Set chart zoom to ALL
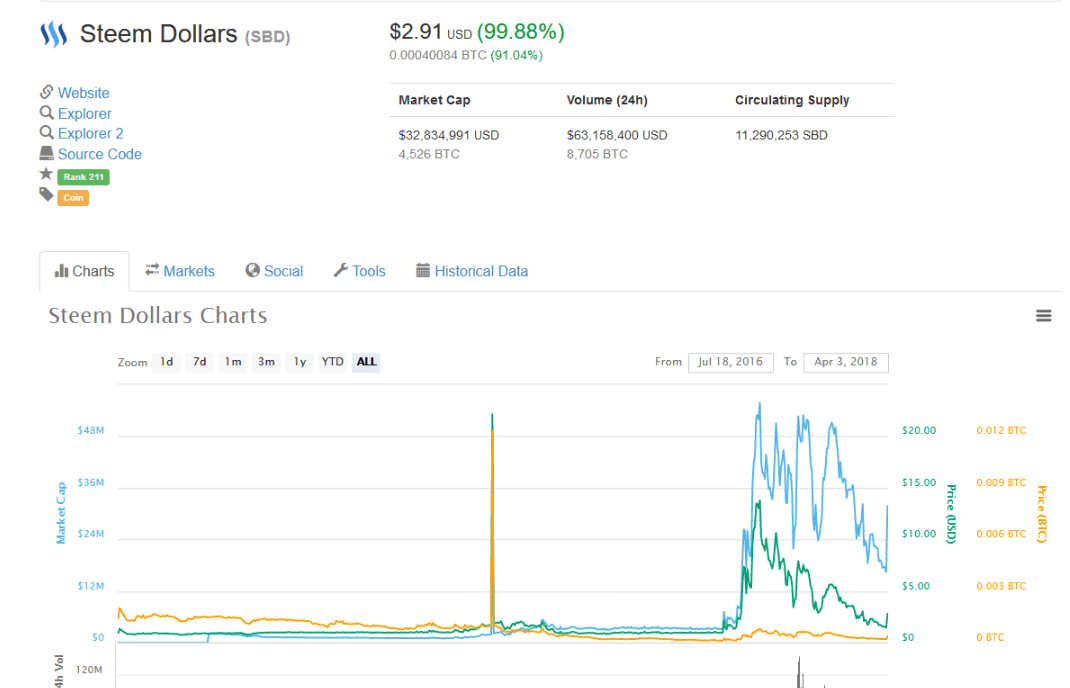 [366, 362]
